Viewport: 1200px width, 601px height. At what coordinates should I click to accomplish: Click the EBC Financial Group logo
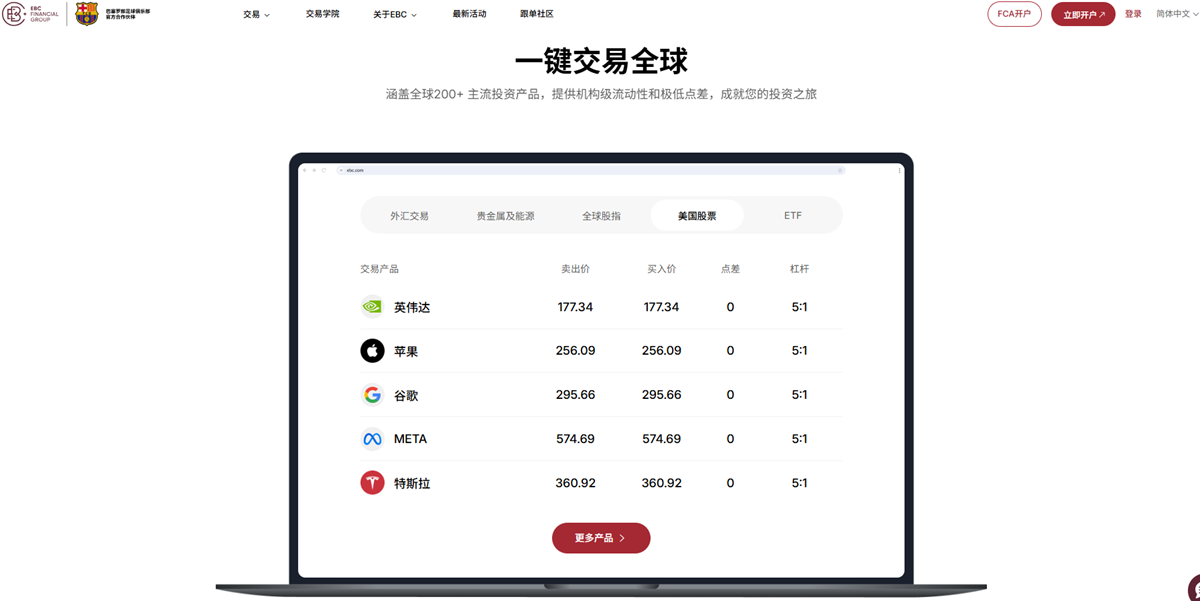click(x=31, y=15)
